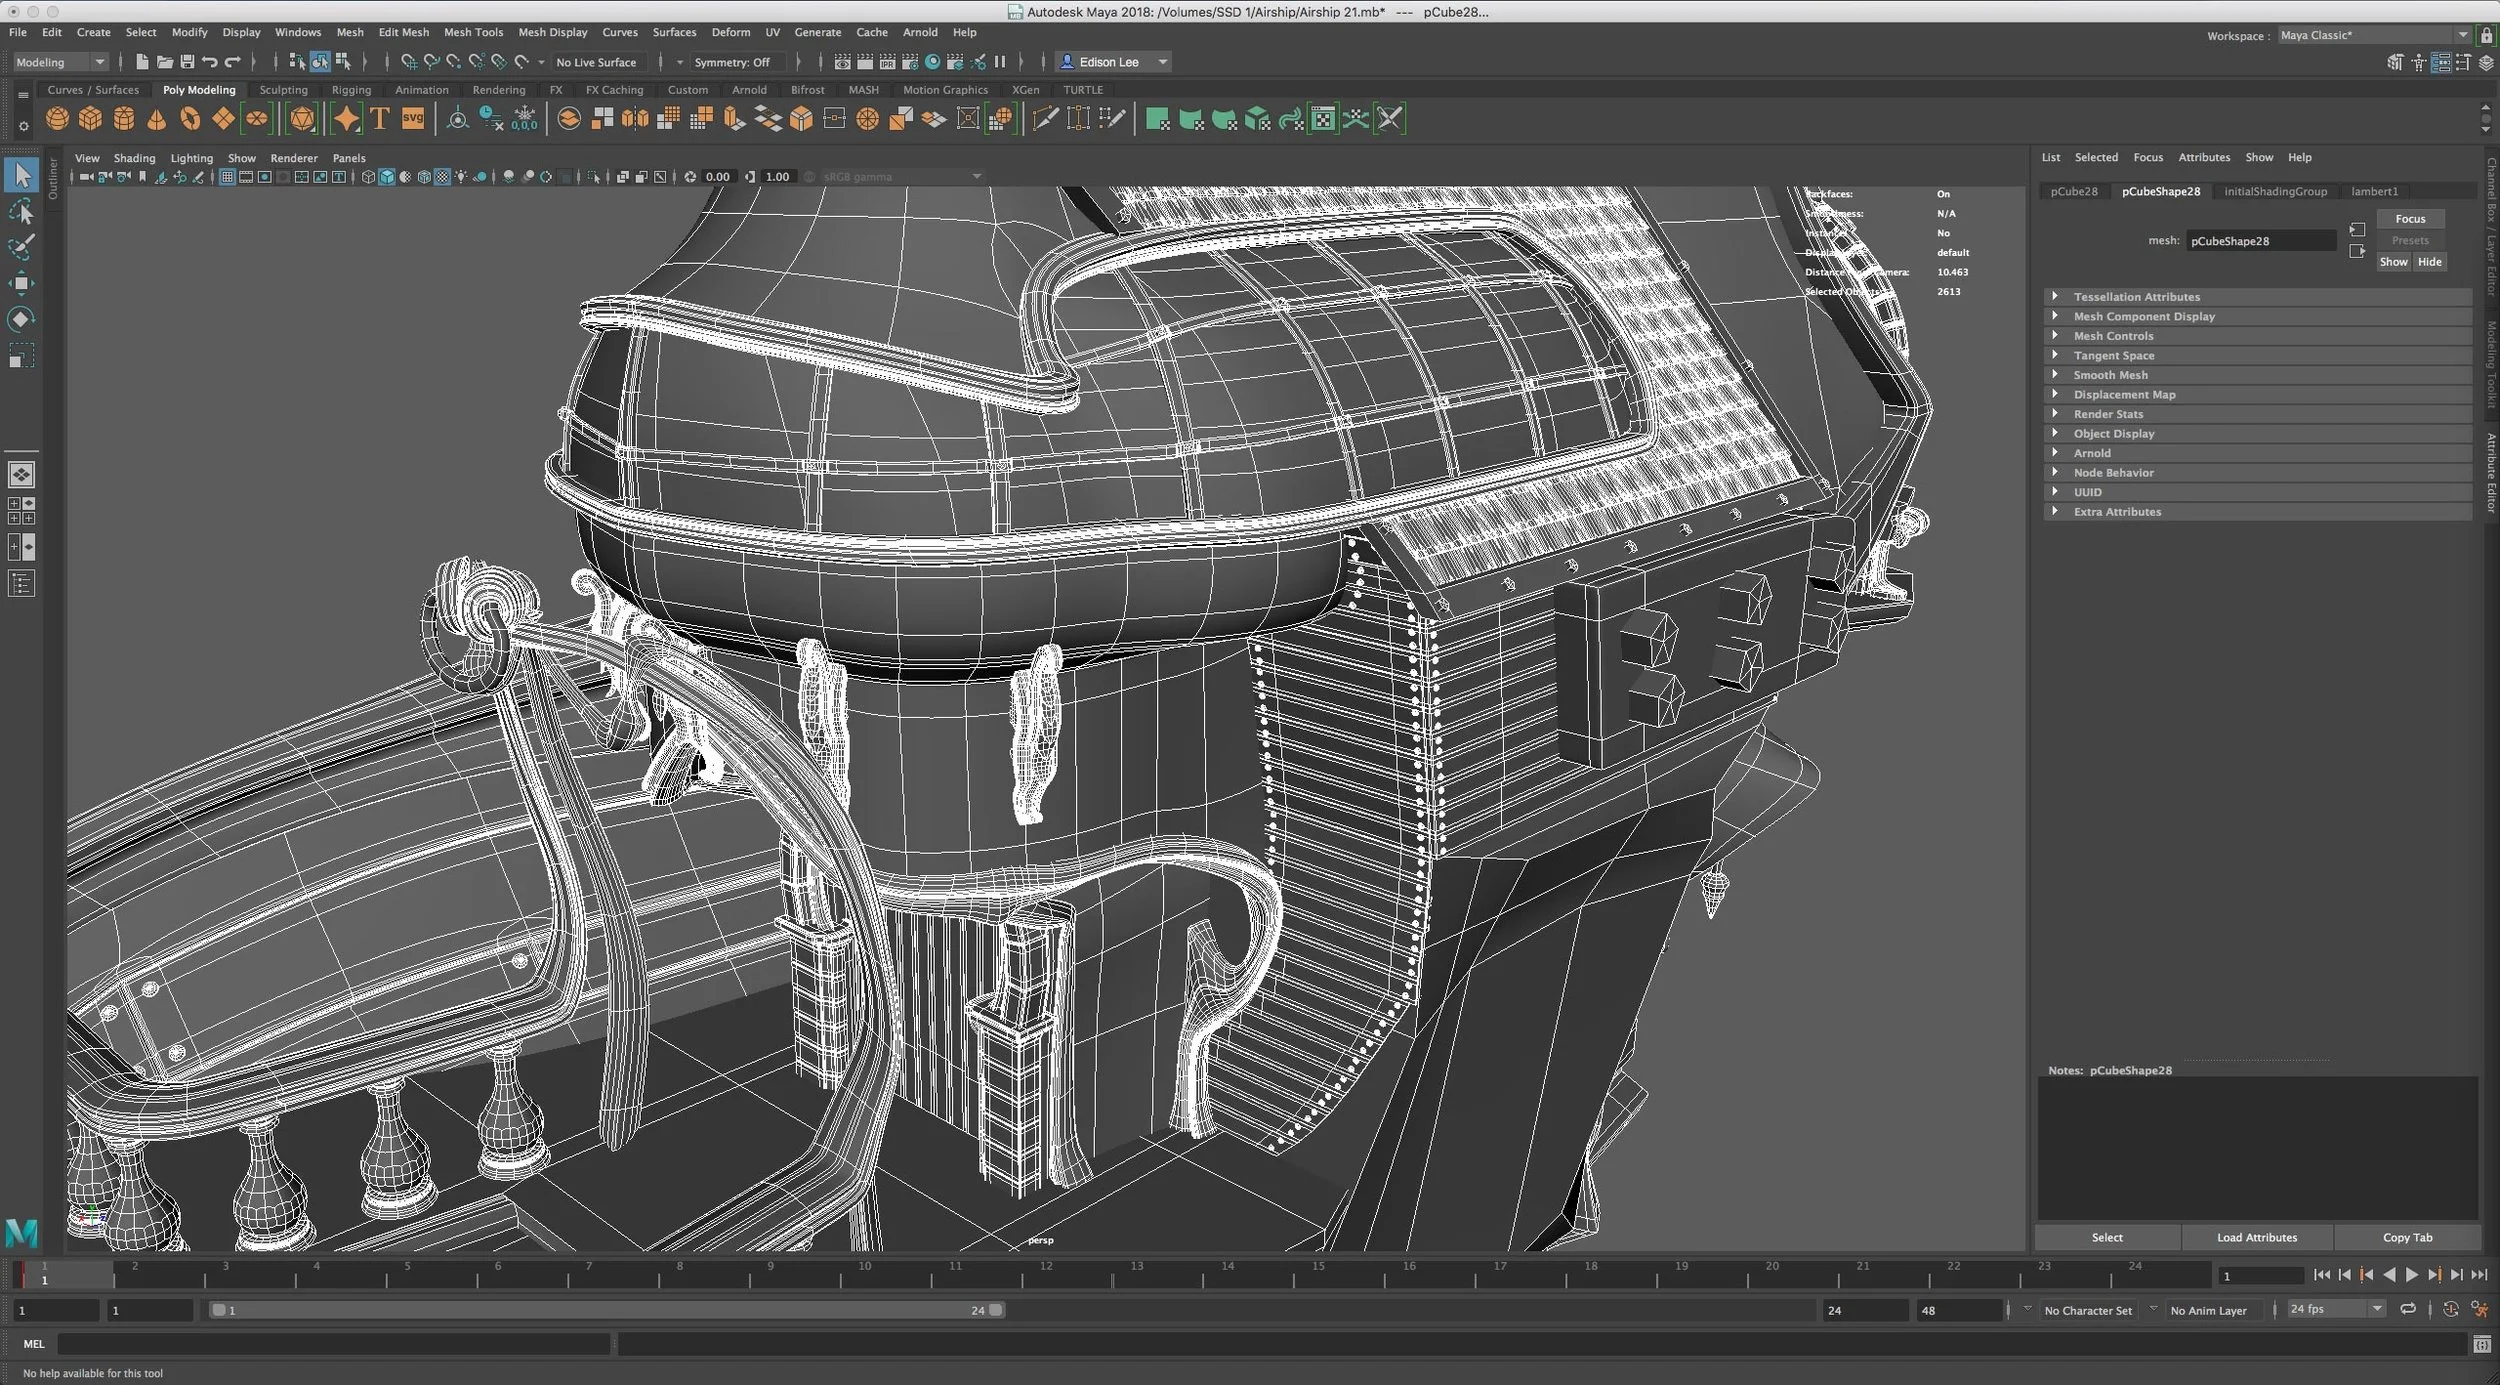Expand the Smooth Mesh section
The image size is (2500, 1385).
point(2110,375)
